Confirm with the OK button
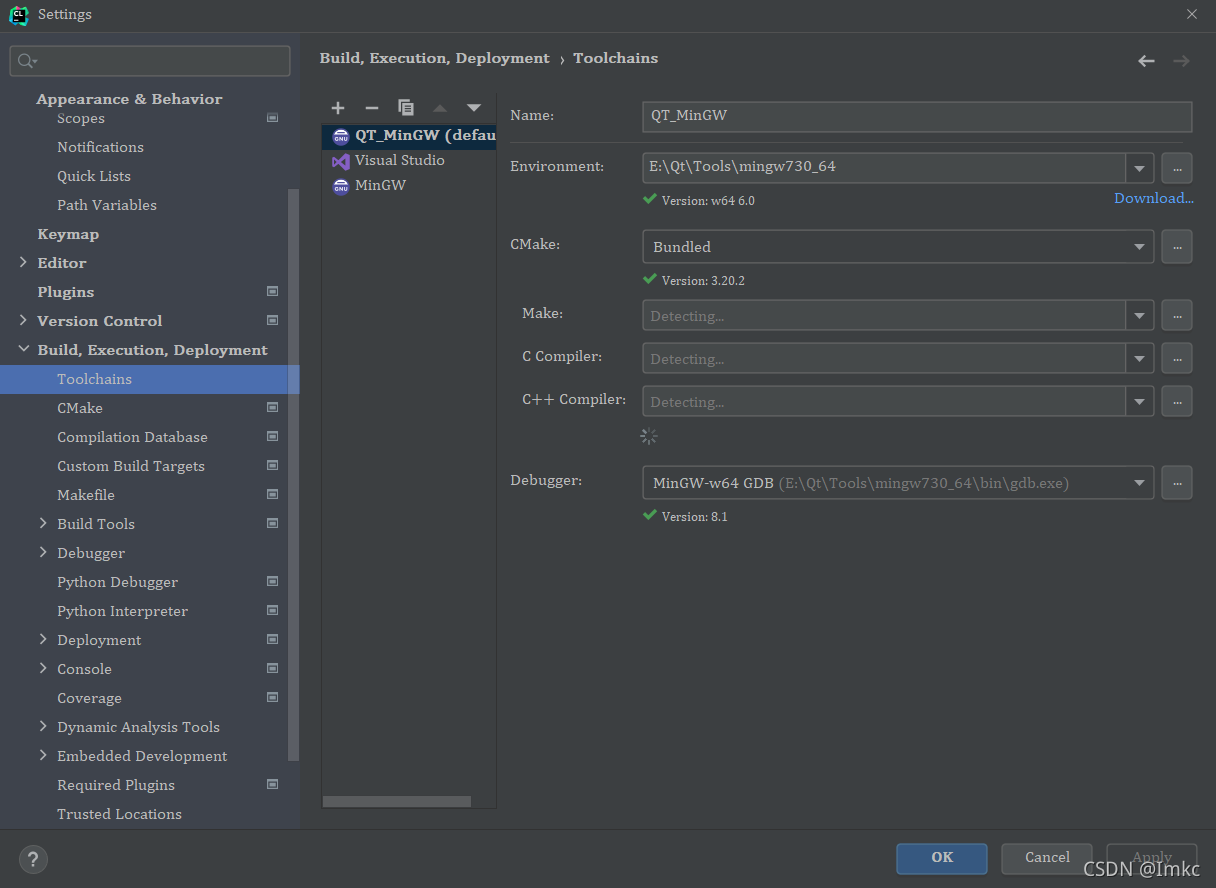 coord(942,858)
